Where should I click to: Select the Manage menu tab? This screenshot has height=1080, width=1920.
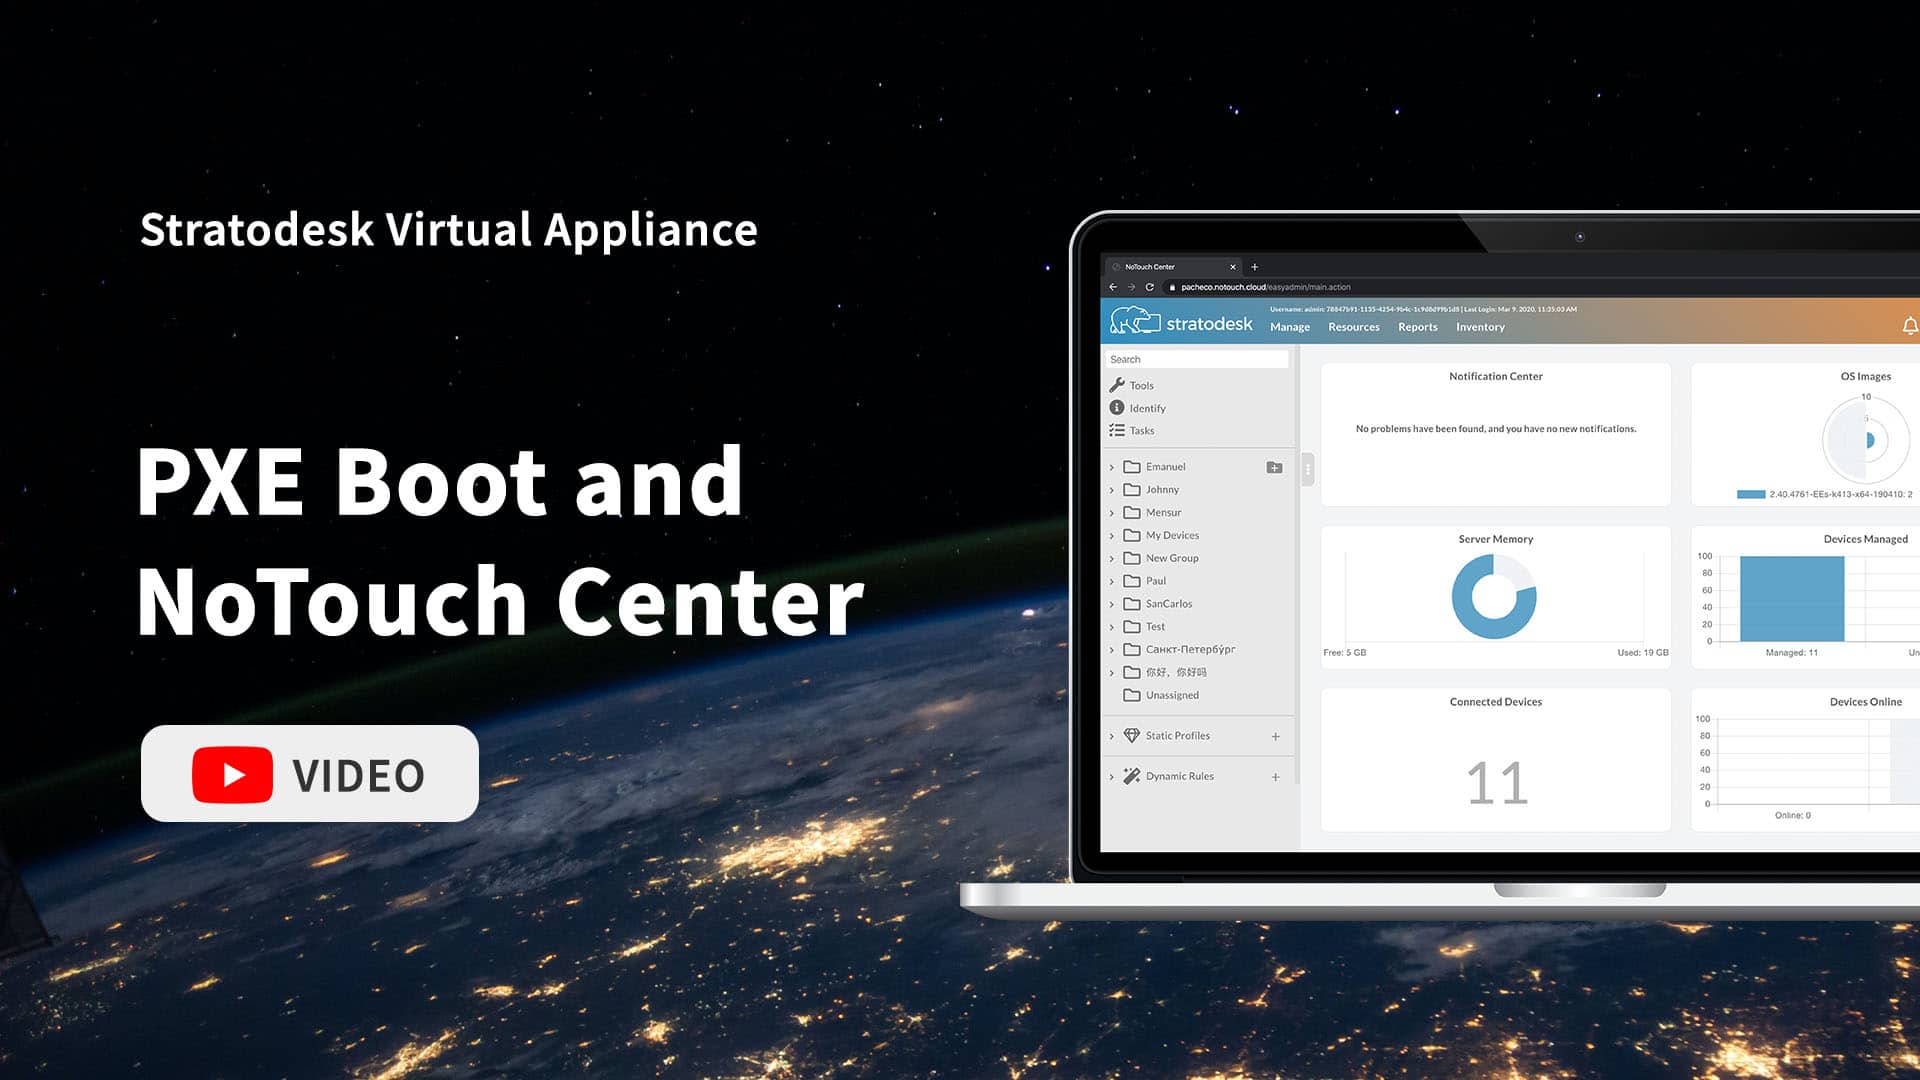[x=1288, y=326]
